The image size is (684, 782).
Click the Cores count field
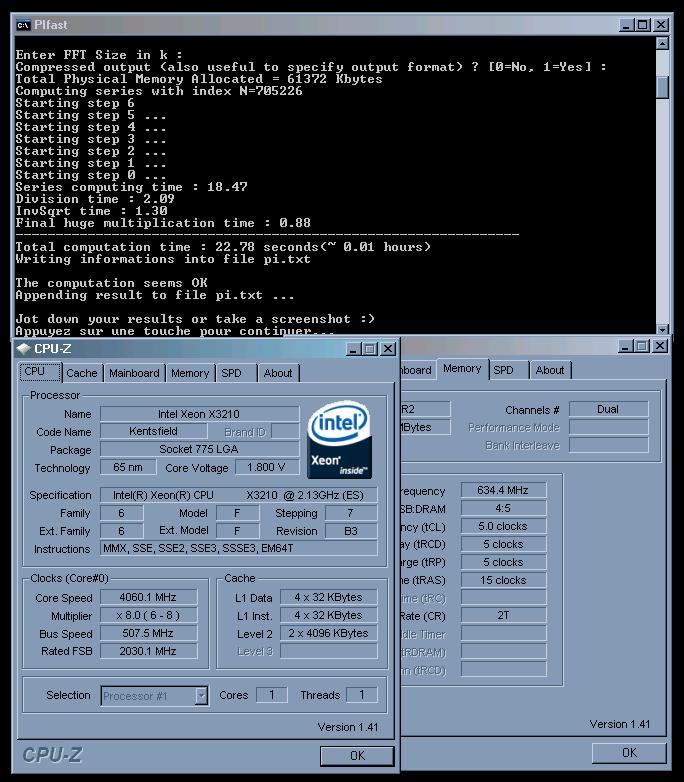(x=271, y=695)
